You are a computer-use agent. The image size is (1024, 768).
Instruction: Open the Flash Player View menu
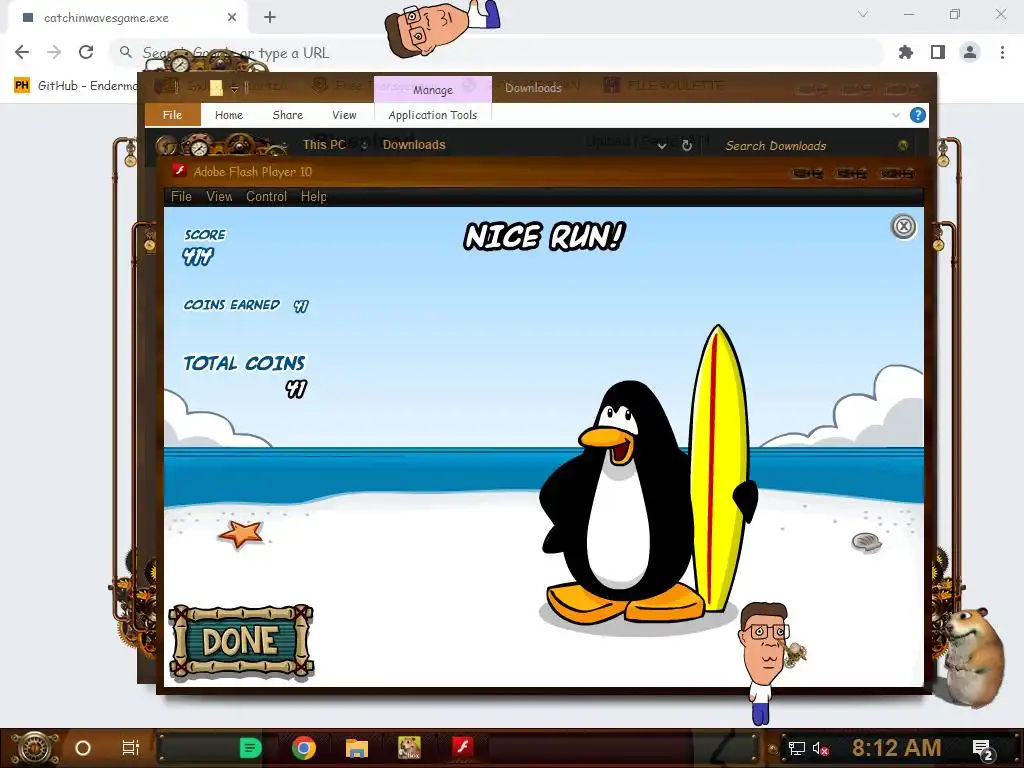(x=219, y=197)
